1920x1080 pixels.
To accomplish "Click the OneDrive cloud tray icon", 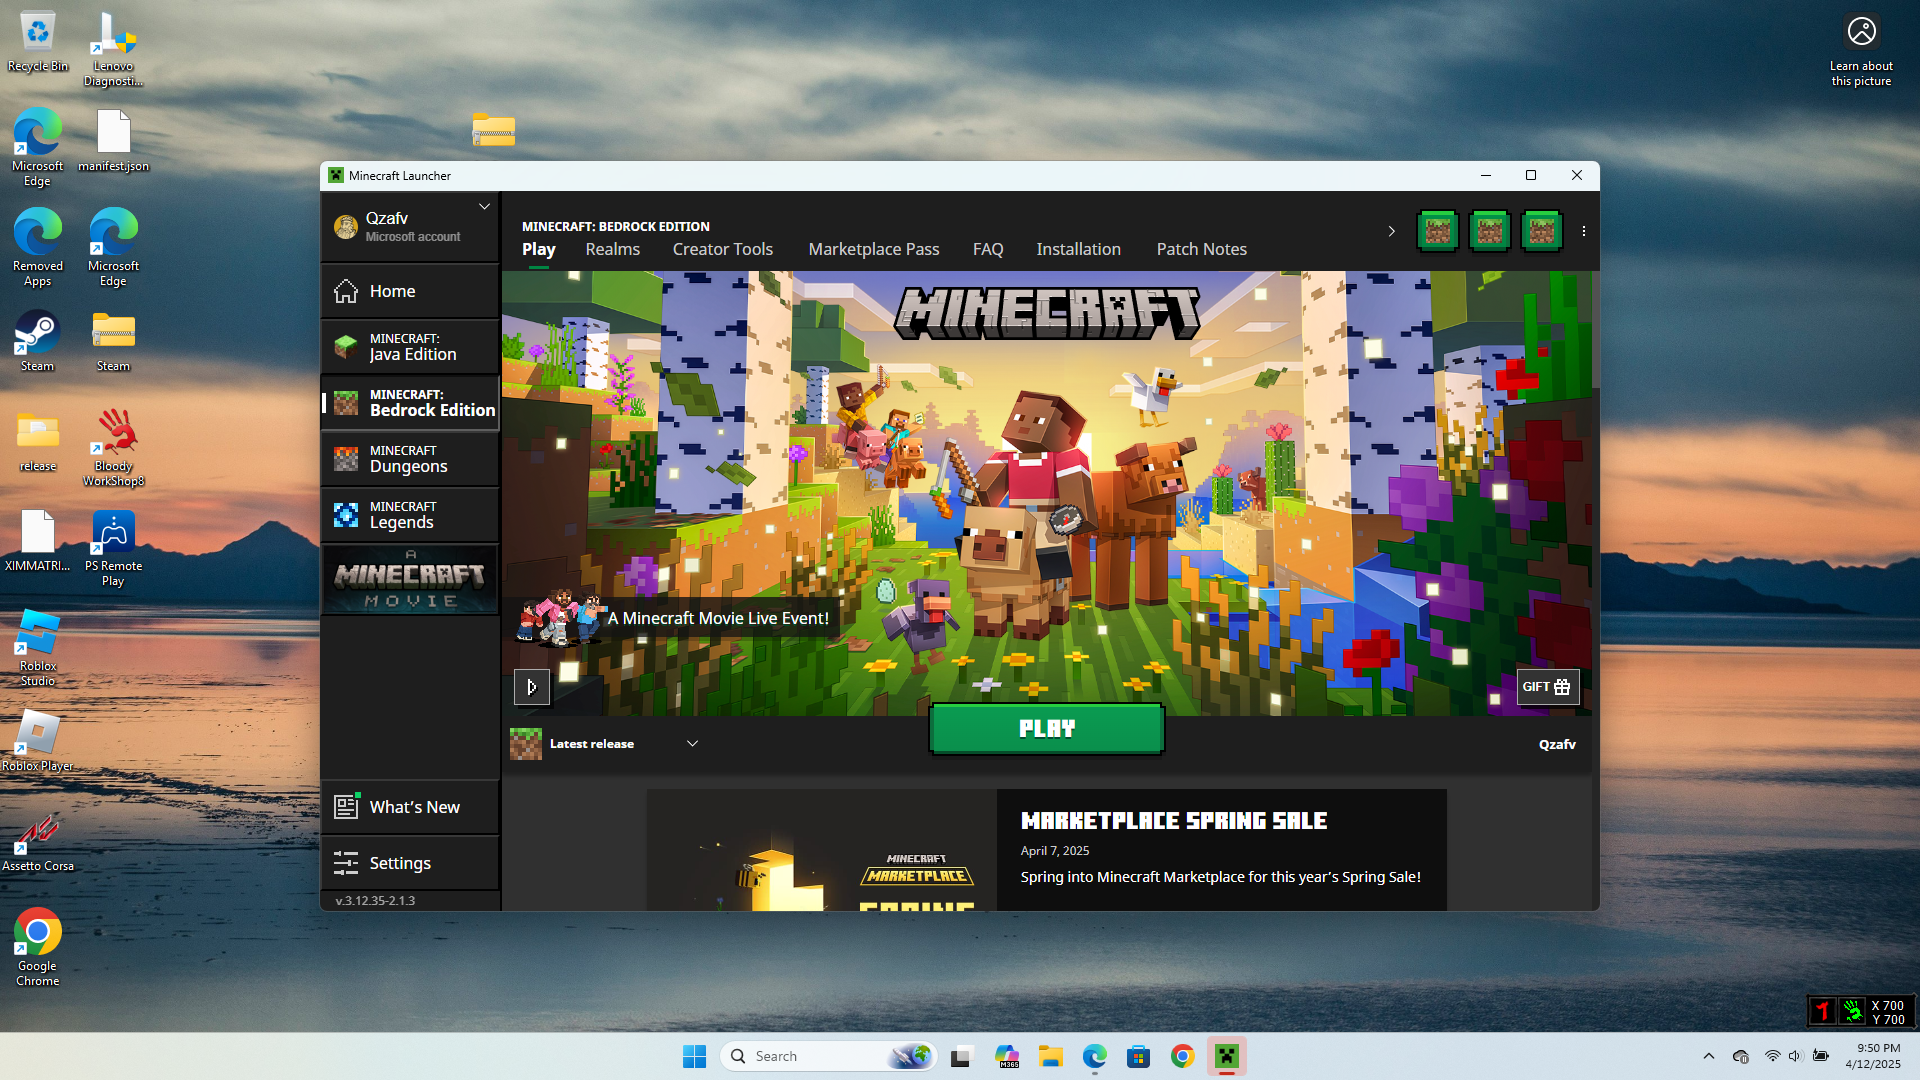I will coord(1741,1056).
